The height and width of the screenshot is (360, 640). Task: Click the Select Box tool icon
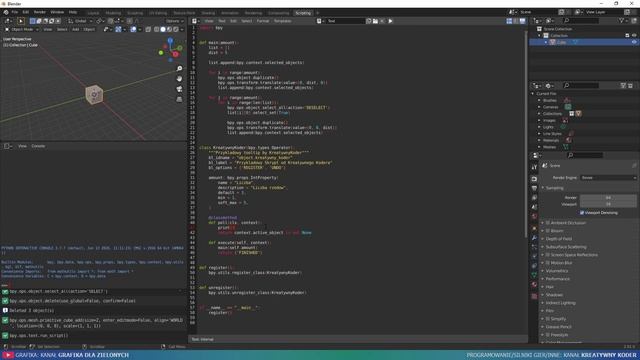[x=20, y=21]
